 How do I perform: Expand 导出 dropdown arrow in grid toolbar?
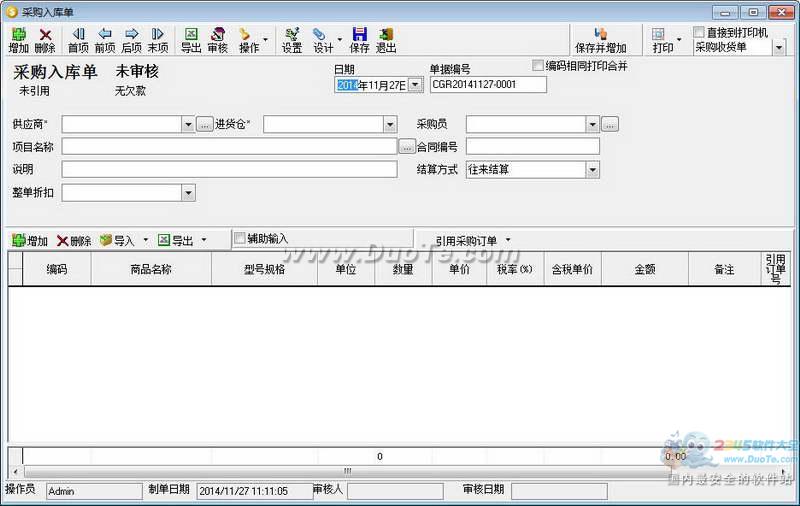point(204,240)
